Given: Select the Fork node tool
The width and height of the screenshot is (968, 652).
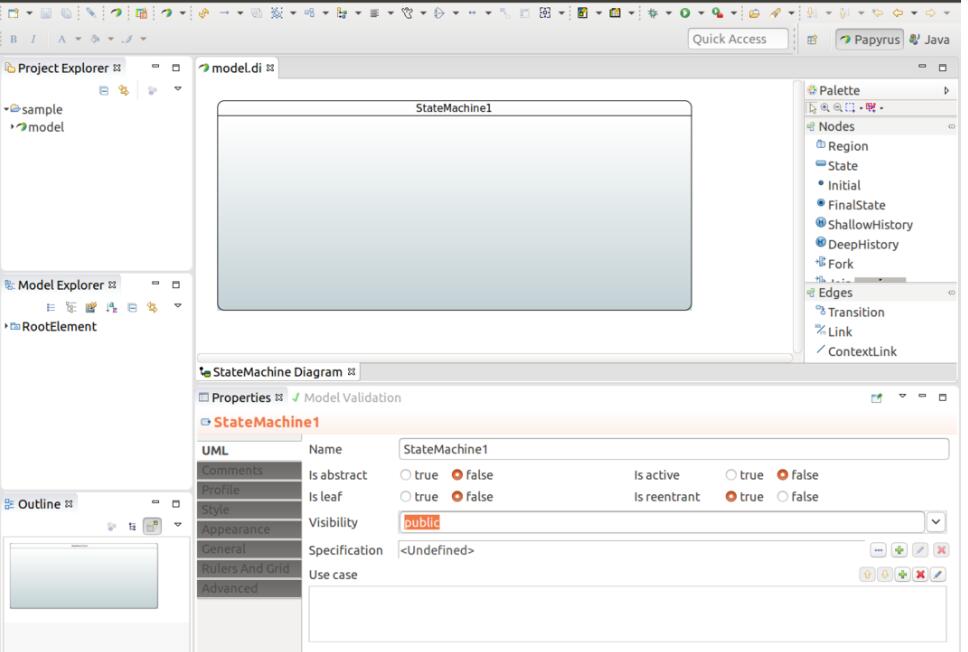Looking at the screenshot, I should click(839, 264).
